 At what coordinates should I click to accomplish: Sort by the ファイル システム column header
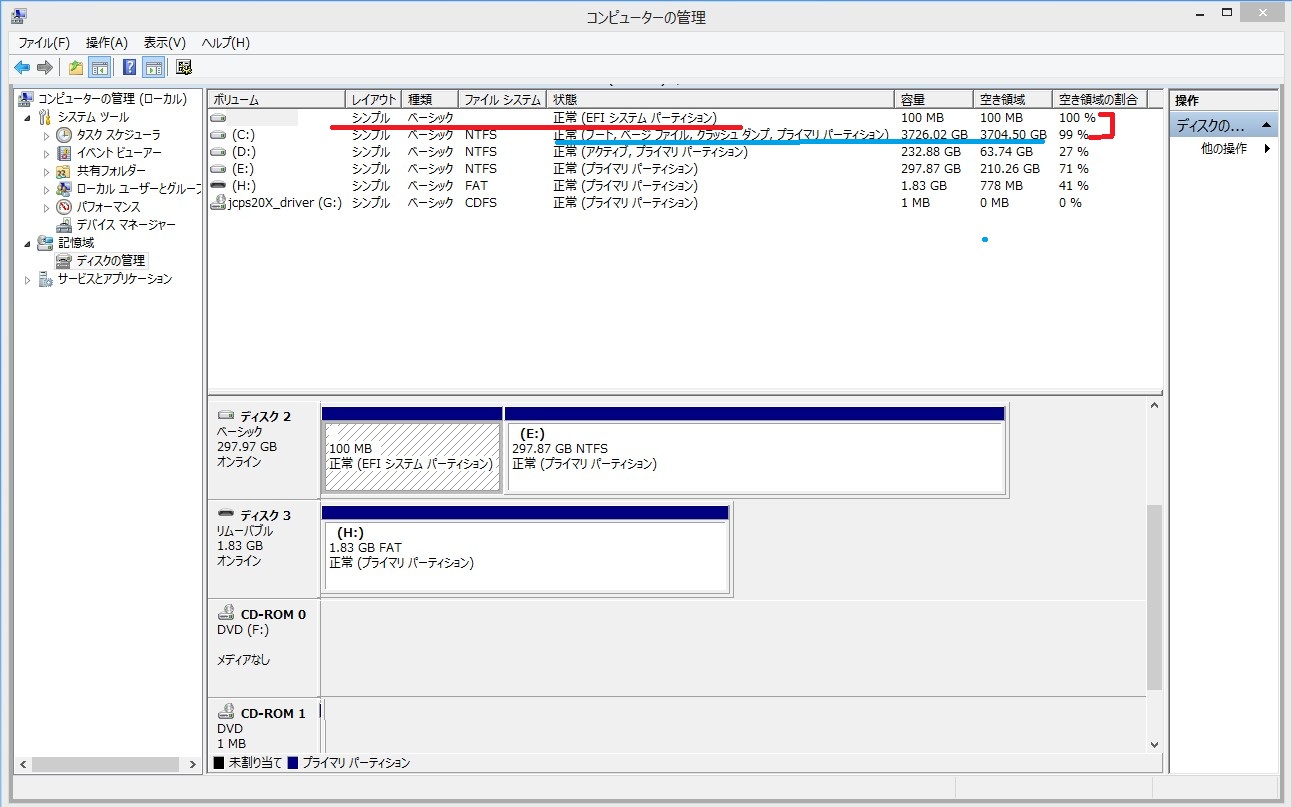click(x=503, y=100)
